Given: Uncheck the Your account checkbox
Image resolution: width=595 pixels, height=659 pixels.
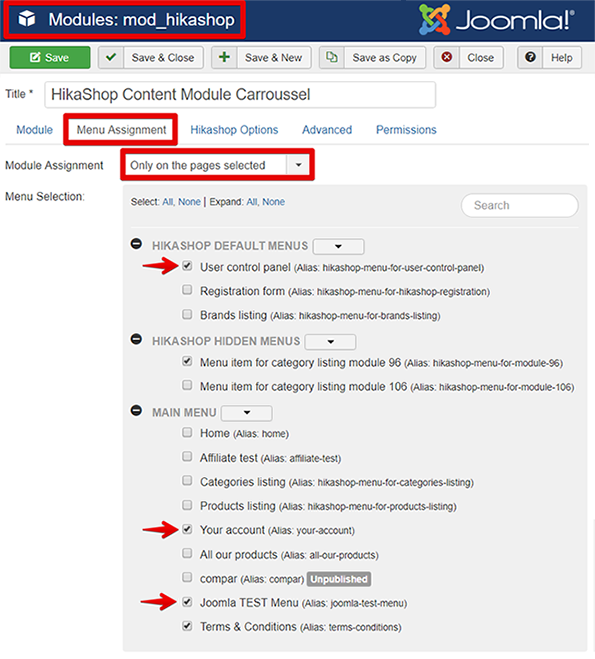Looking at the screenshot, I should coord(187,529).
